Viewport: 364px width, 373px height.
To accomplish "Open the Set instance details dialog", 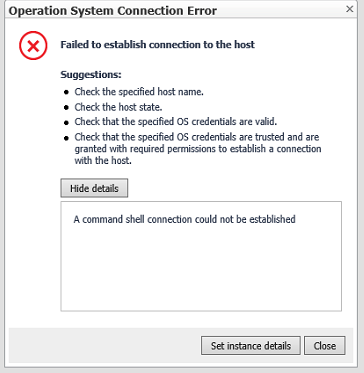I will 251,346.
